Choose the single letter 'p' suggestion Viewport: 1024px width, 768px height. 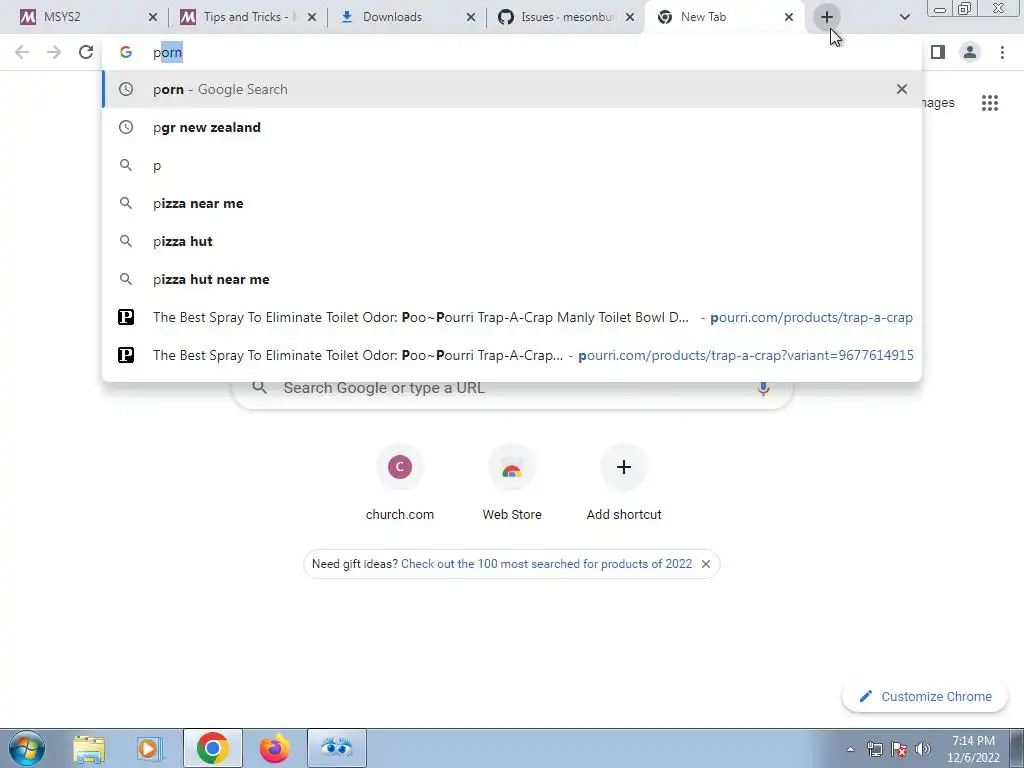click(512, 165)
